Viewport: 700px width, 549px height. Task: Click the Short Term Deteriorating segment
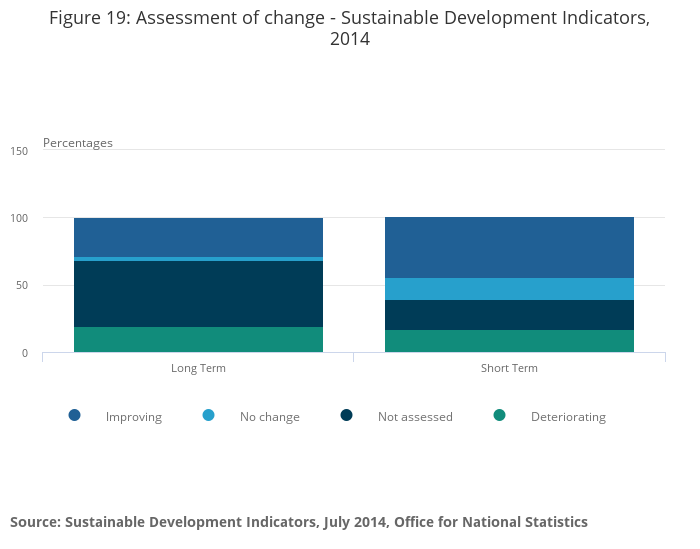tap(509, 341)
